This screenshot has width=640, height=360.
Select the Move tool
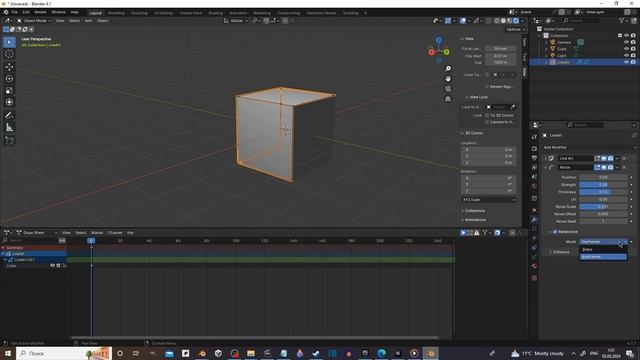pos(9,67)
